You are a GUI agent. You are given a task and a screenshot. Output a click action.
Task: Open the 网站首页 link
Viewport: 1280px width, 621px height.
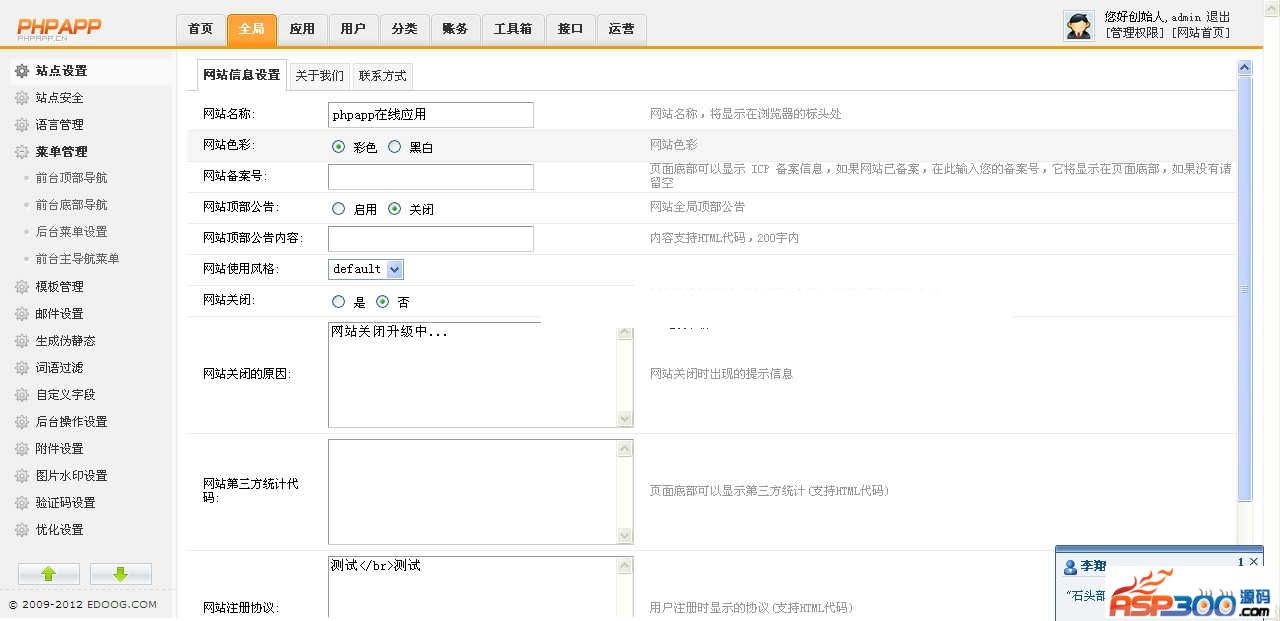(x=1202, y=33)
